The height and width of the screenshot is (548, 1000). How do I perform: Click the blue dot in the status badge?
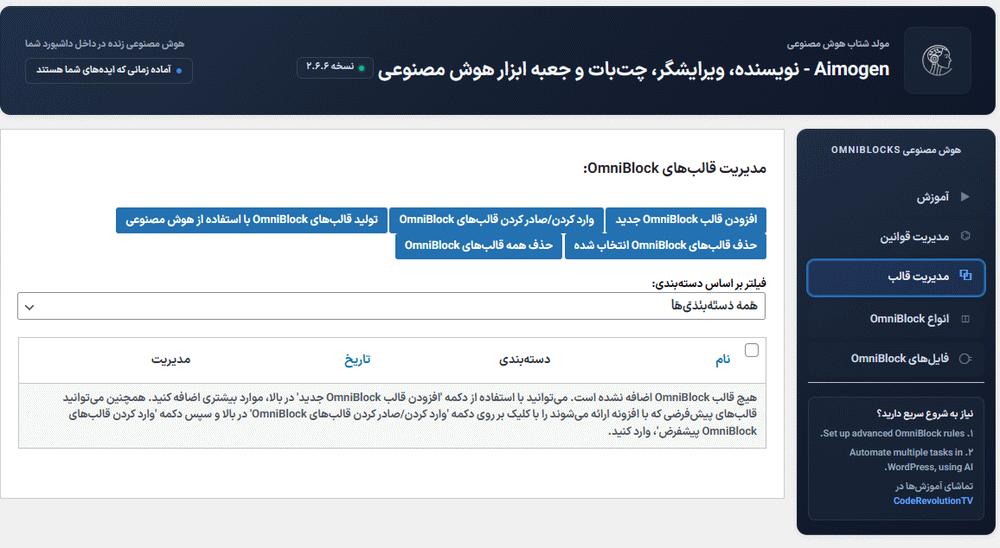(179, 70)
